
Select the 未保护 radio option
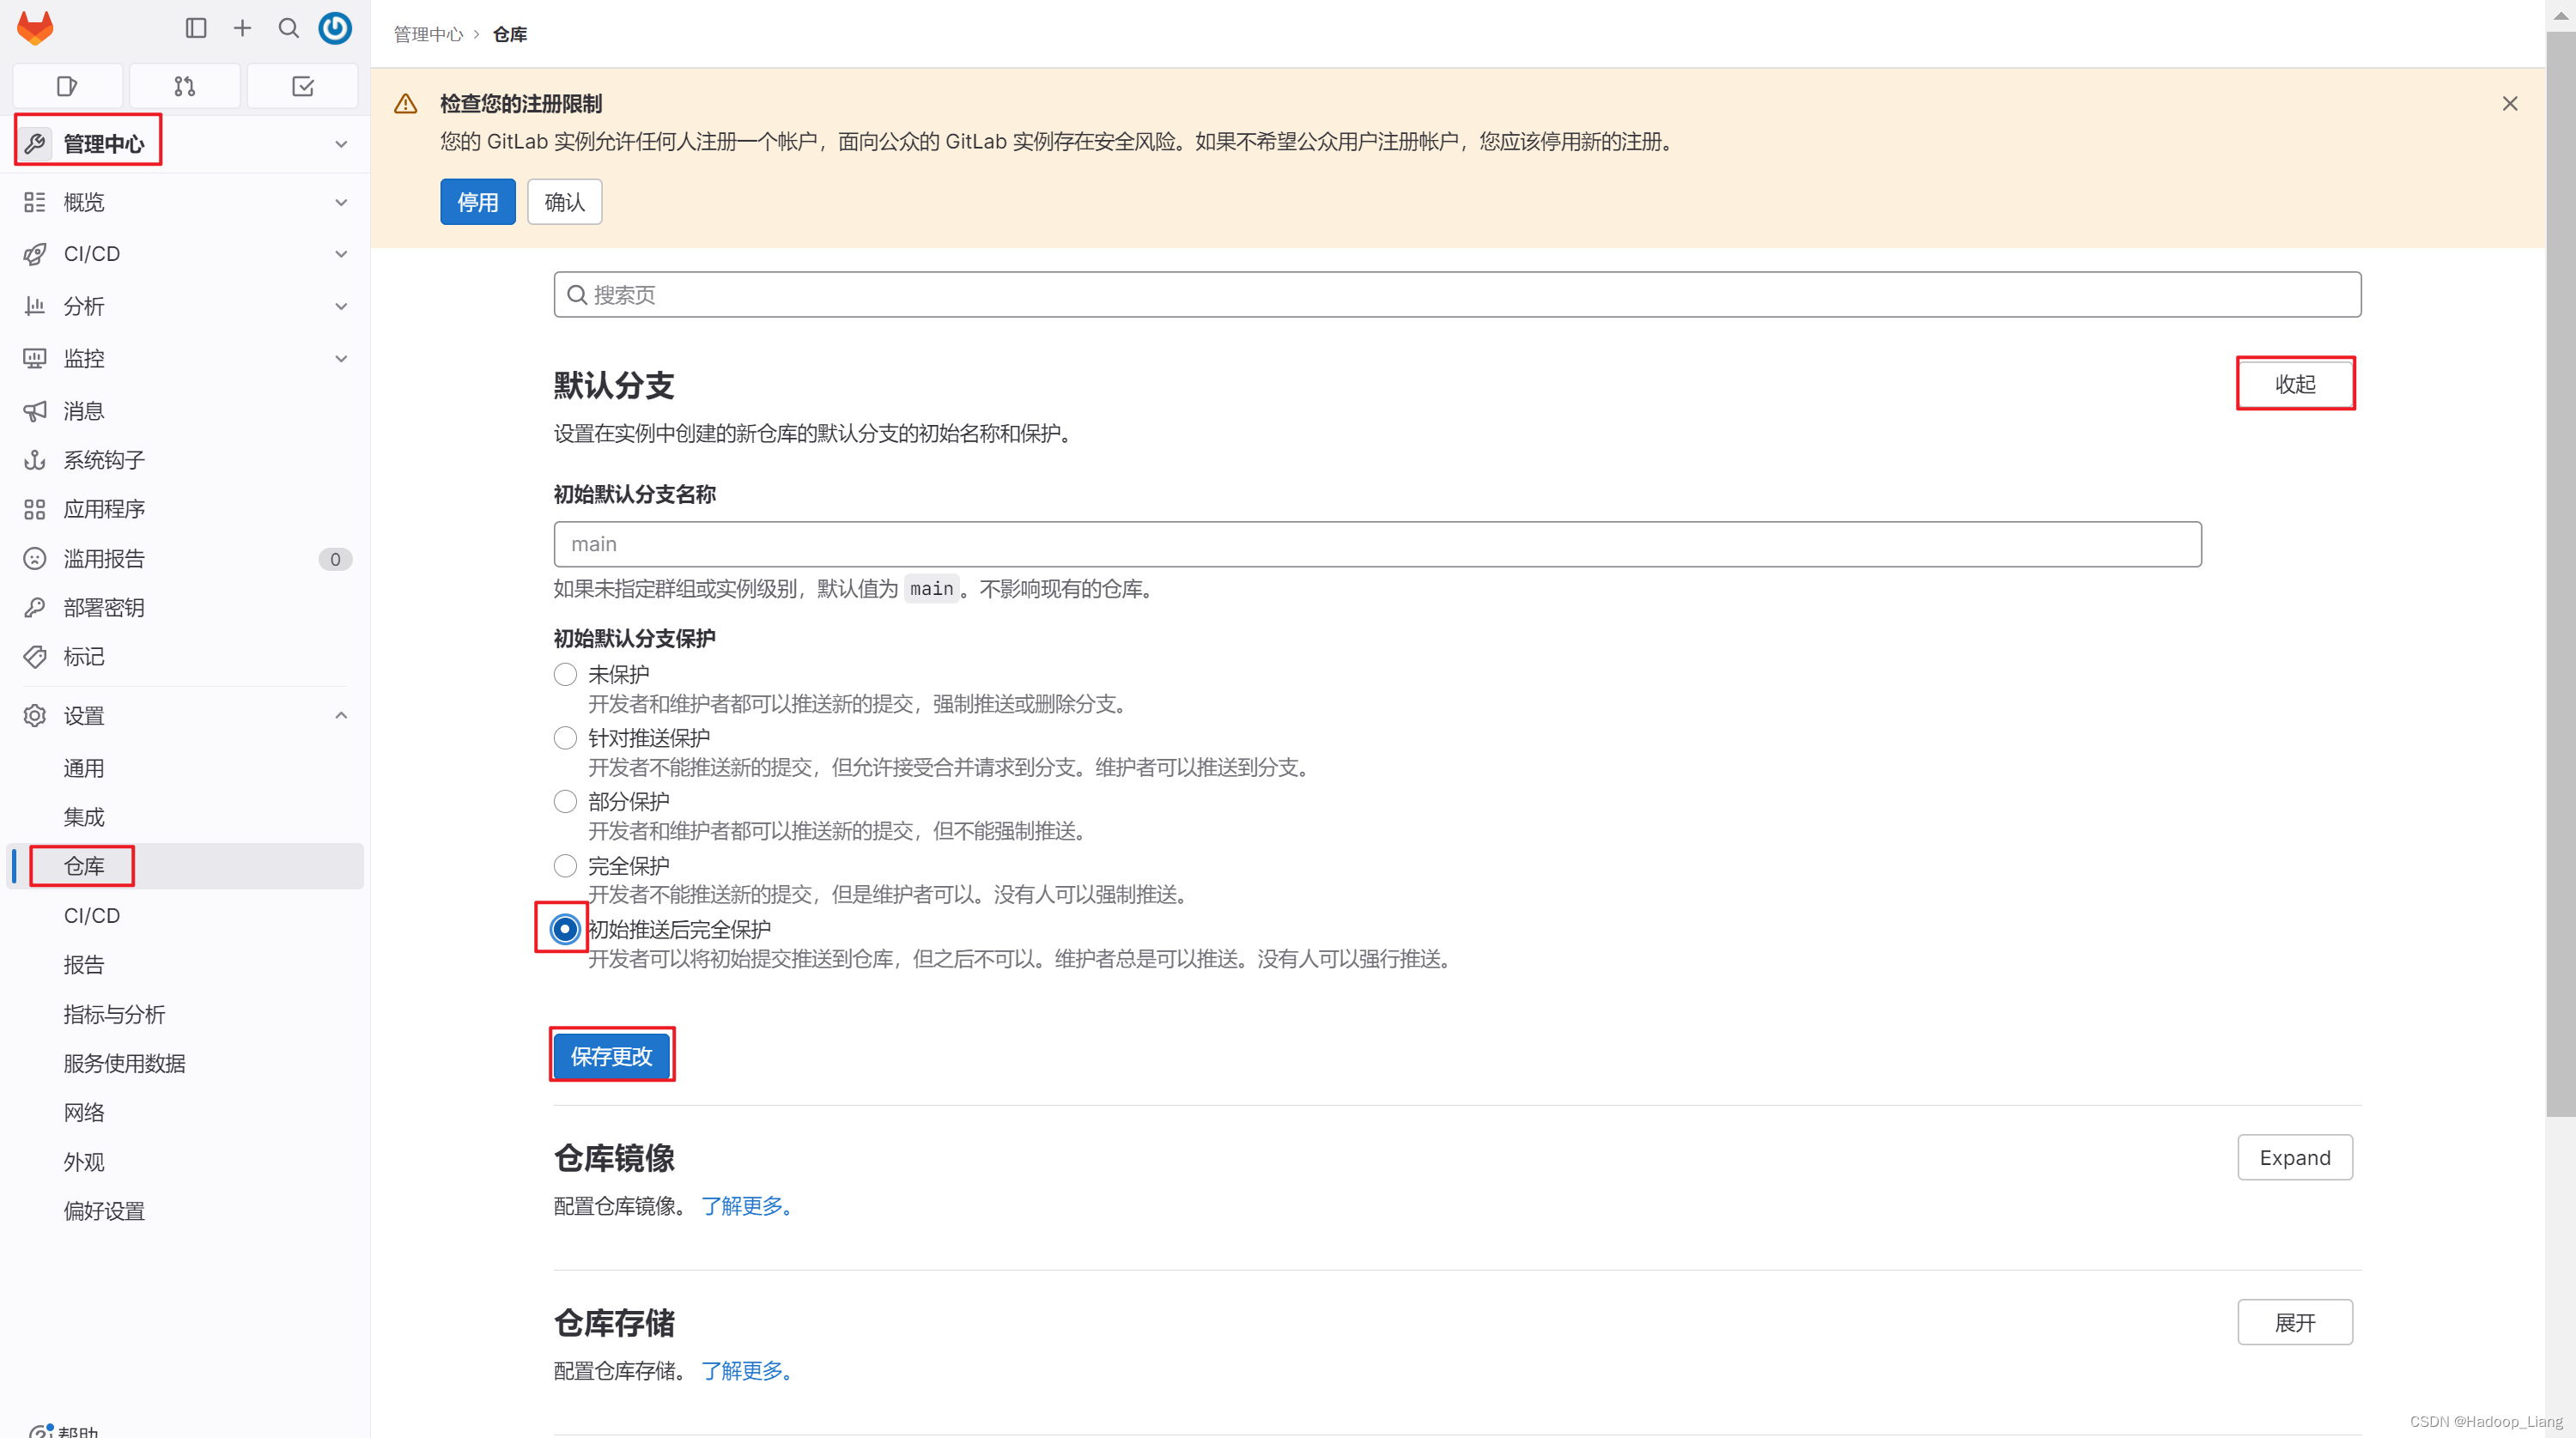tap(565, 674)
